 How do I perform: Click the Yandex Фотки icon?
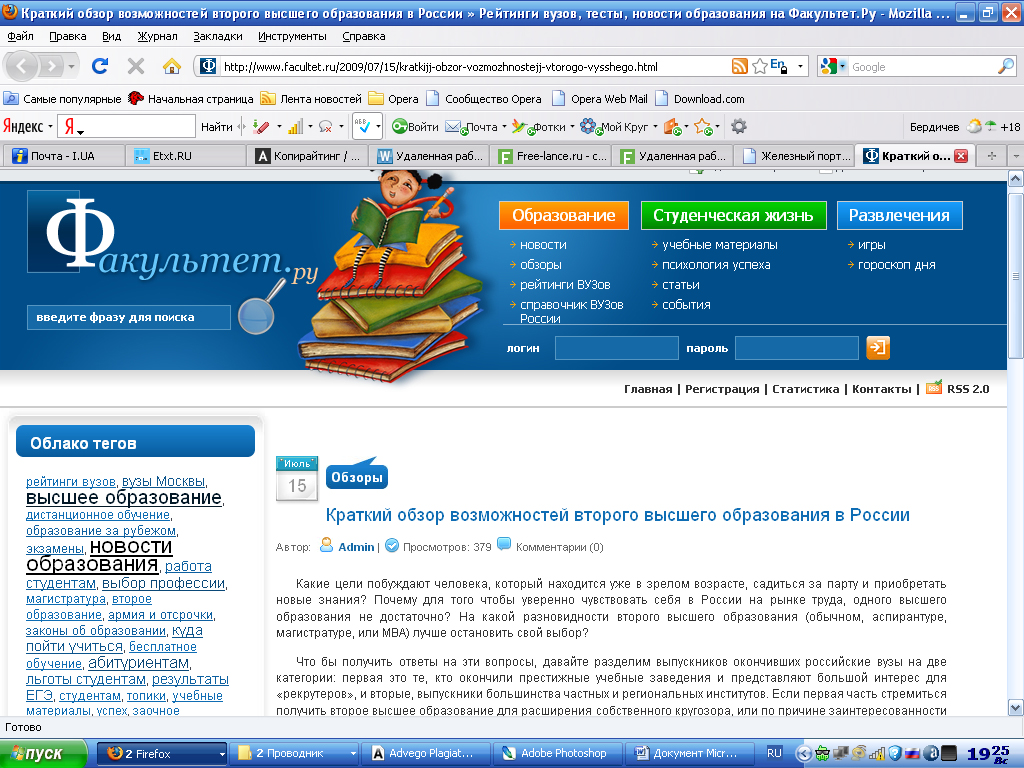click(518, 127)
